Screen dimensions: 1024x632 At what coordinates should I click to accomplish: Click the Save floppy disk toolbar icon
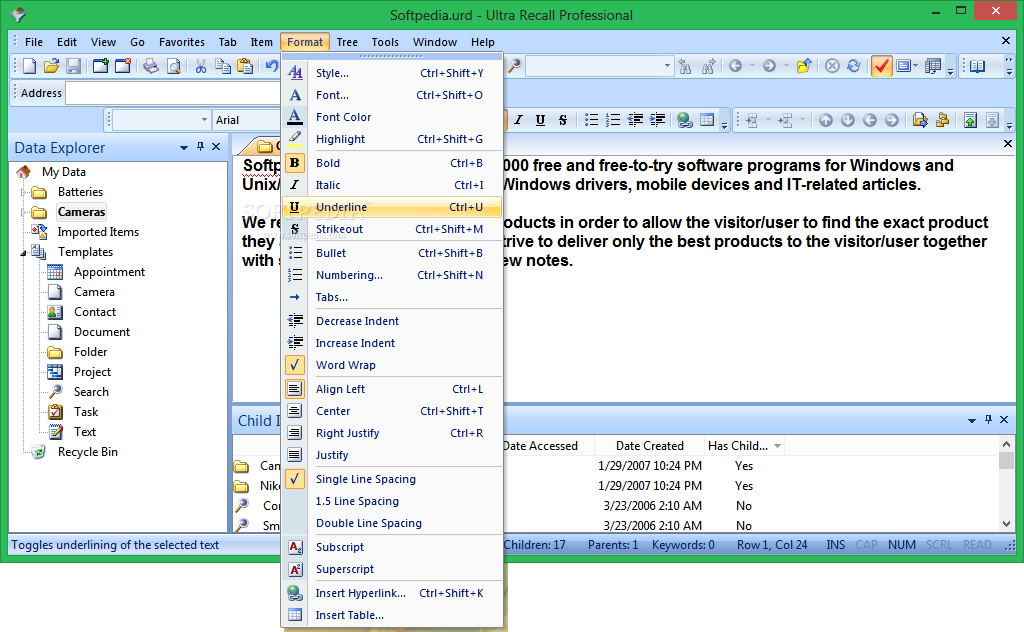coord(73,66)
